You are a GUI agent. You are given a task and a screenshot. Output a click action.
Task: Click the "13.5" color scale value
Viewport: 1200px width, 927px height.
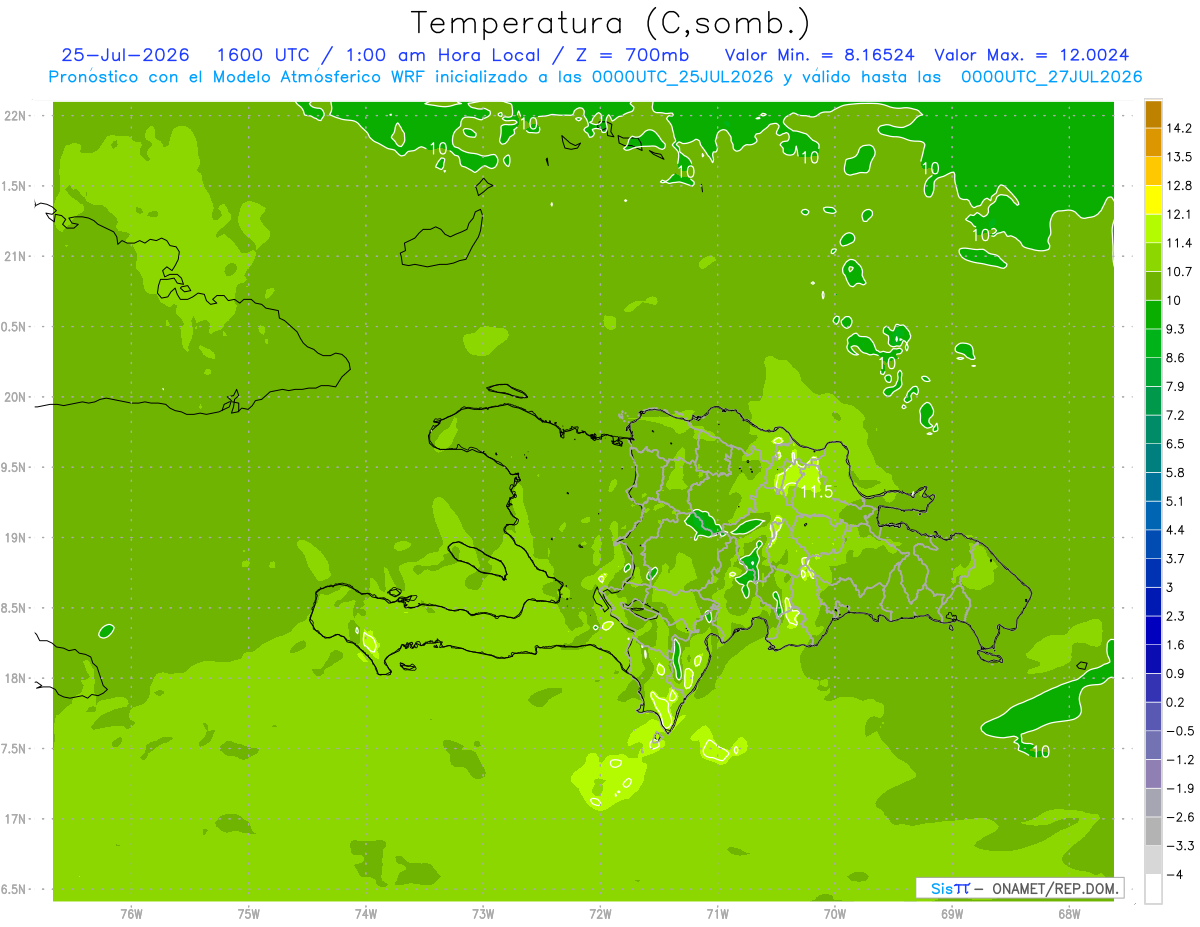[x=1180, y=157]
